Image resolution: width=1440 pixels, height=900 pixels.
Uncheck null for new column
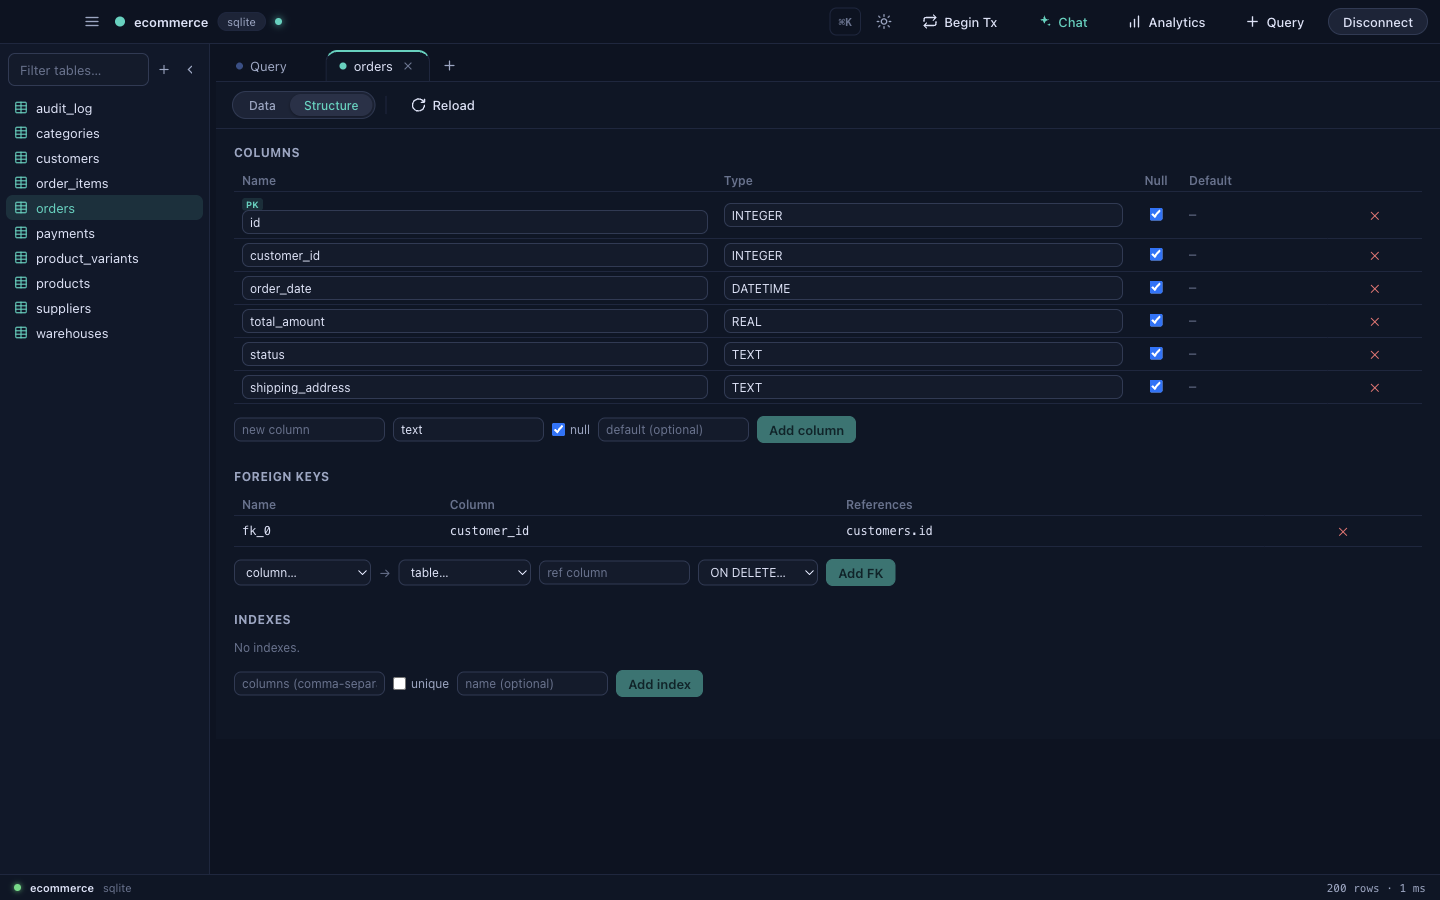(x=558, y=429)
